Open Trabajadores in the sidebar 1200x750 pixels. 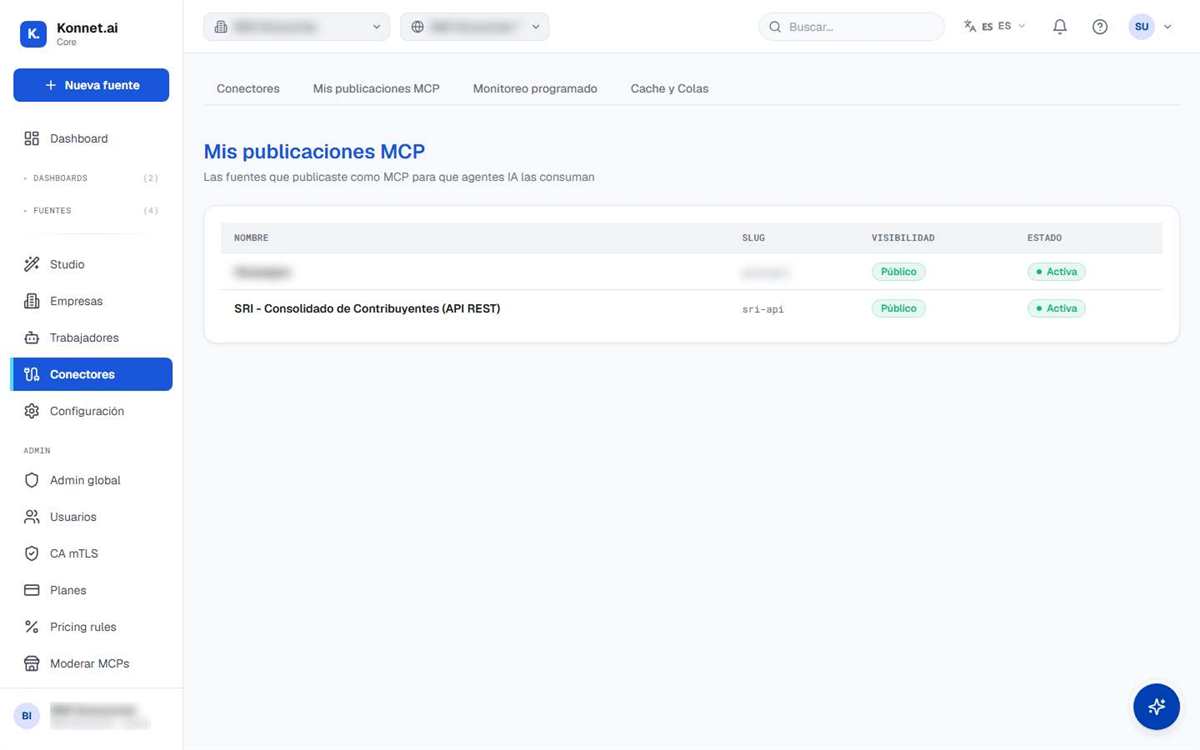91,338
